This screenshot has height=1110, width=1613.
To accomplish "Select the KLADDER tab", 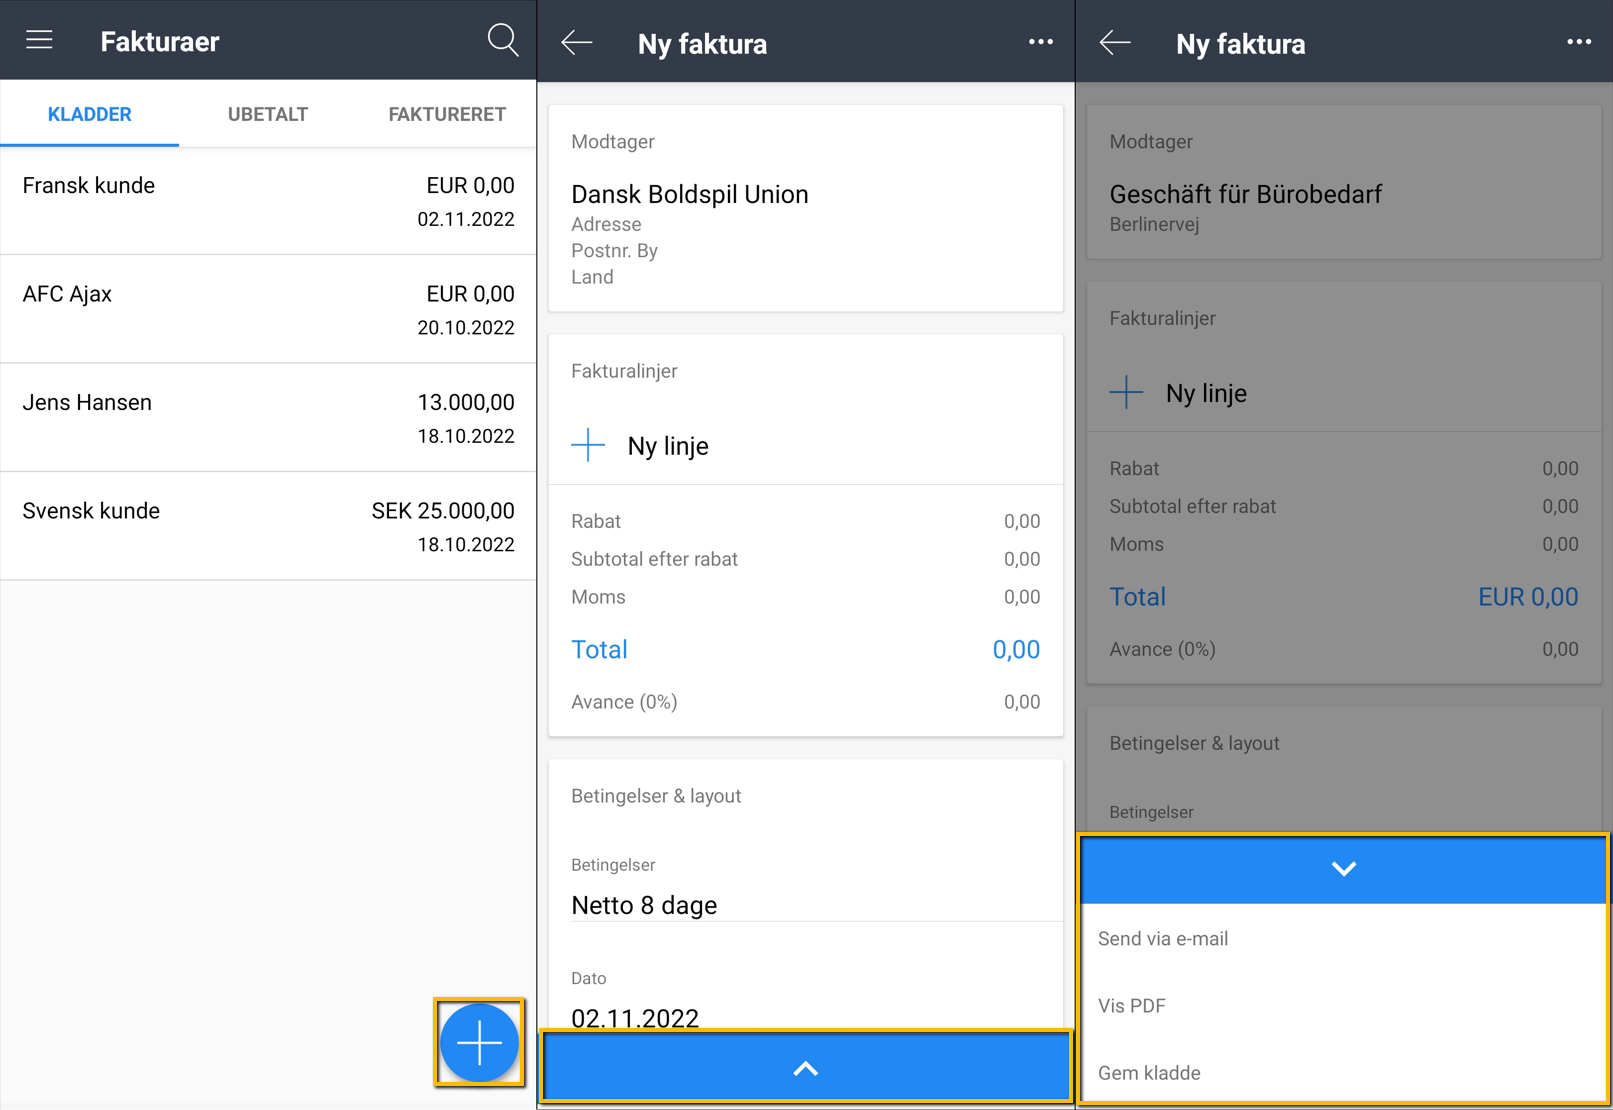I will tap(89, 114).
